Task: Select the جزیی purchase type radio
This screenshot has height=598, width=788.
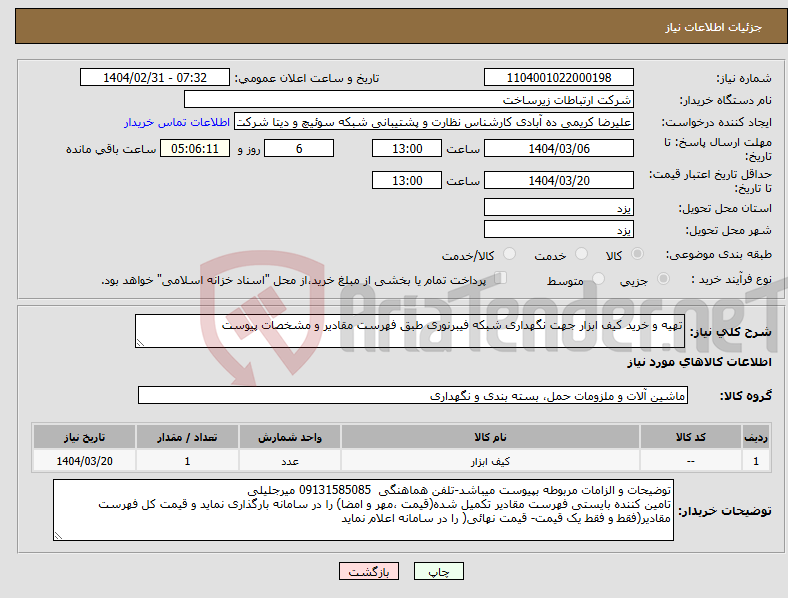Action: 663,278
